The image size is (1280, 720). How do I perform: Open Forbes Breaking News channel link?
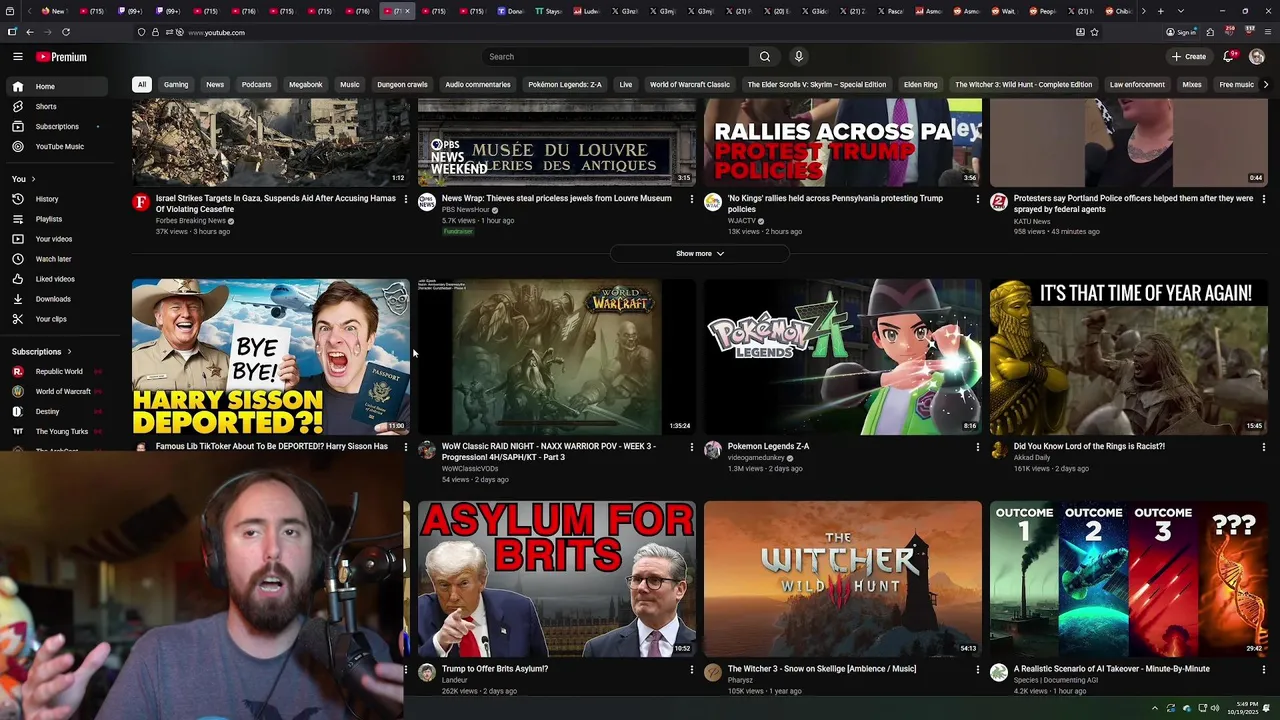[190, 221]
